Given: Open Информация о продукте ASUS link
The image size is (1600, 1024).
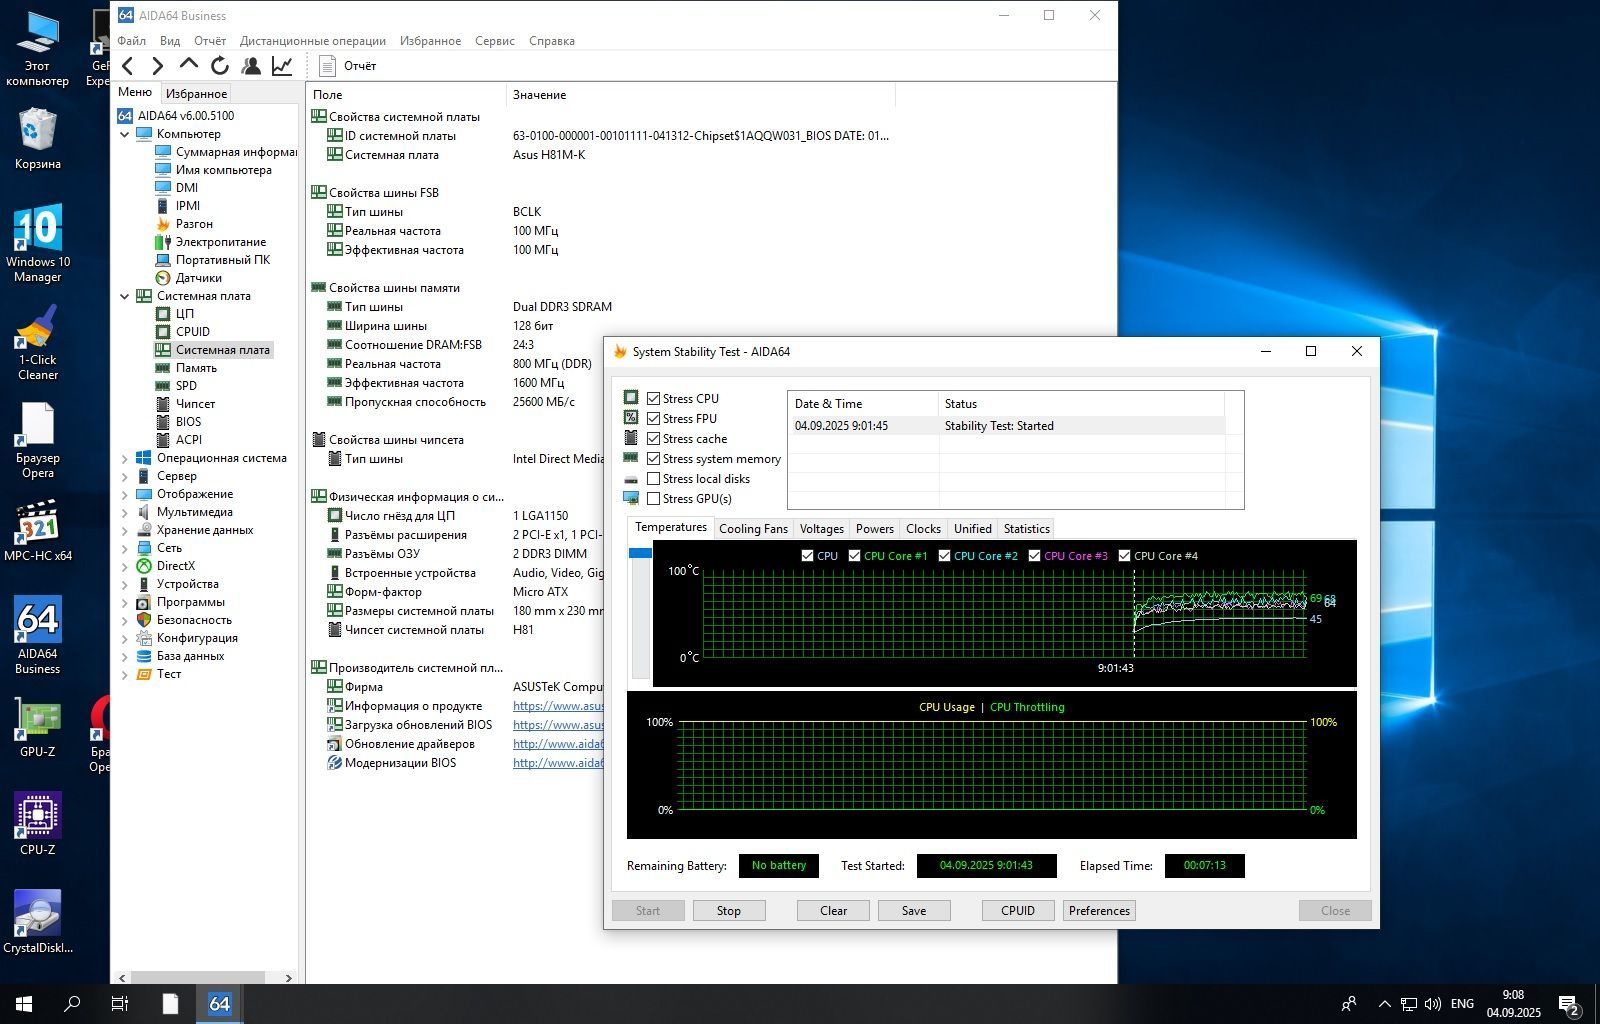Looking at the screenshot, I should pos(558,706).
